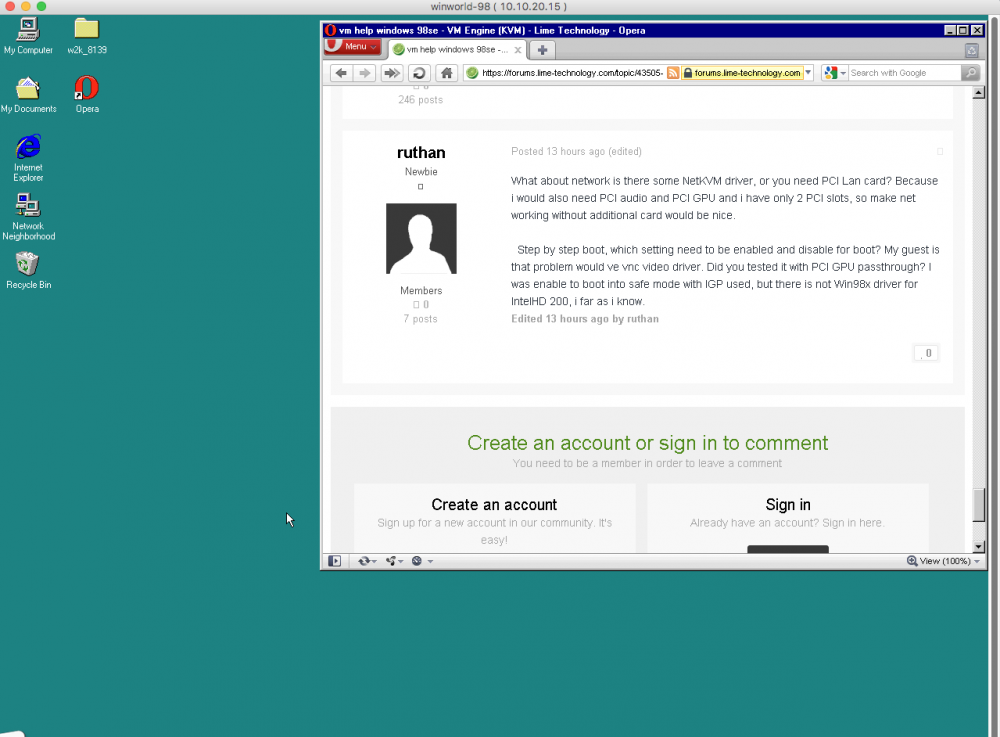Click the post options icon at top right

[x=939, y=151]
